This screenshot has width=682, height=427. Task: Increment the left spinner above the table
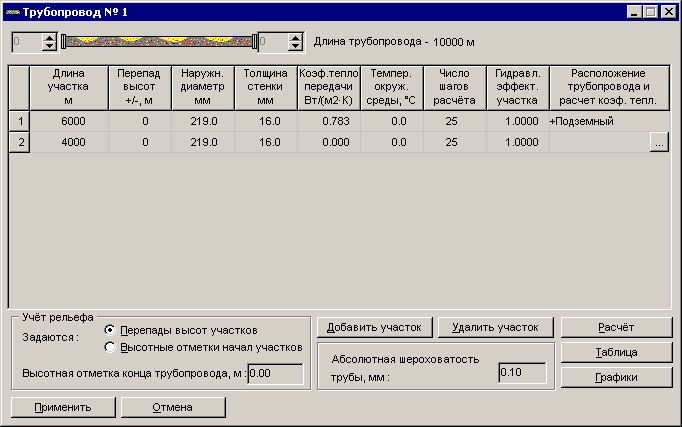(50, 38)
